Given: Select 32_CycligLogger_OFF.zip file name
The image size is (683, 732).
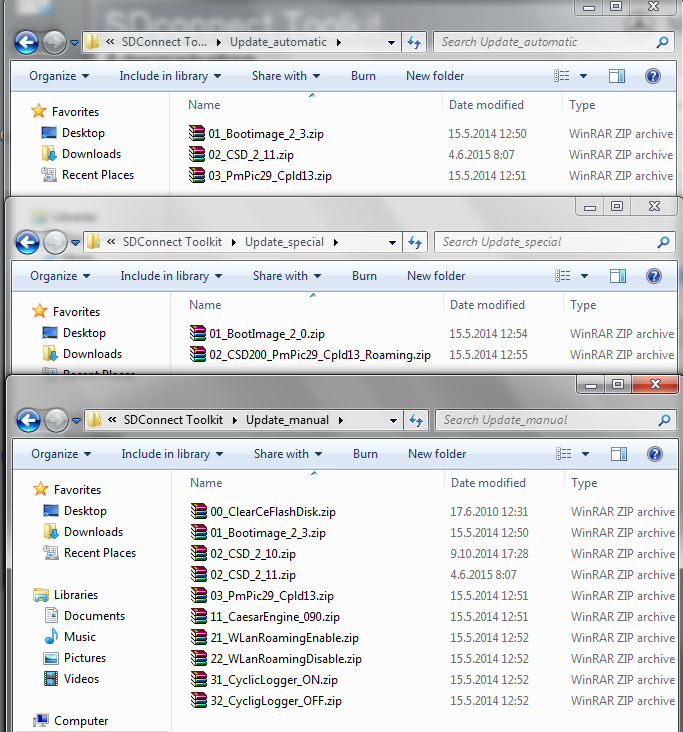Looking at the screenshot, I should pyautogui.click(x=276, y=701).
